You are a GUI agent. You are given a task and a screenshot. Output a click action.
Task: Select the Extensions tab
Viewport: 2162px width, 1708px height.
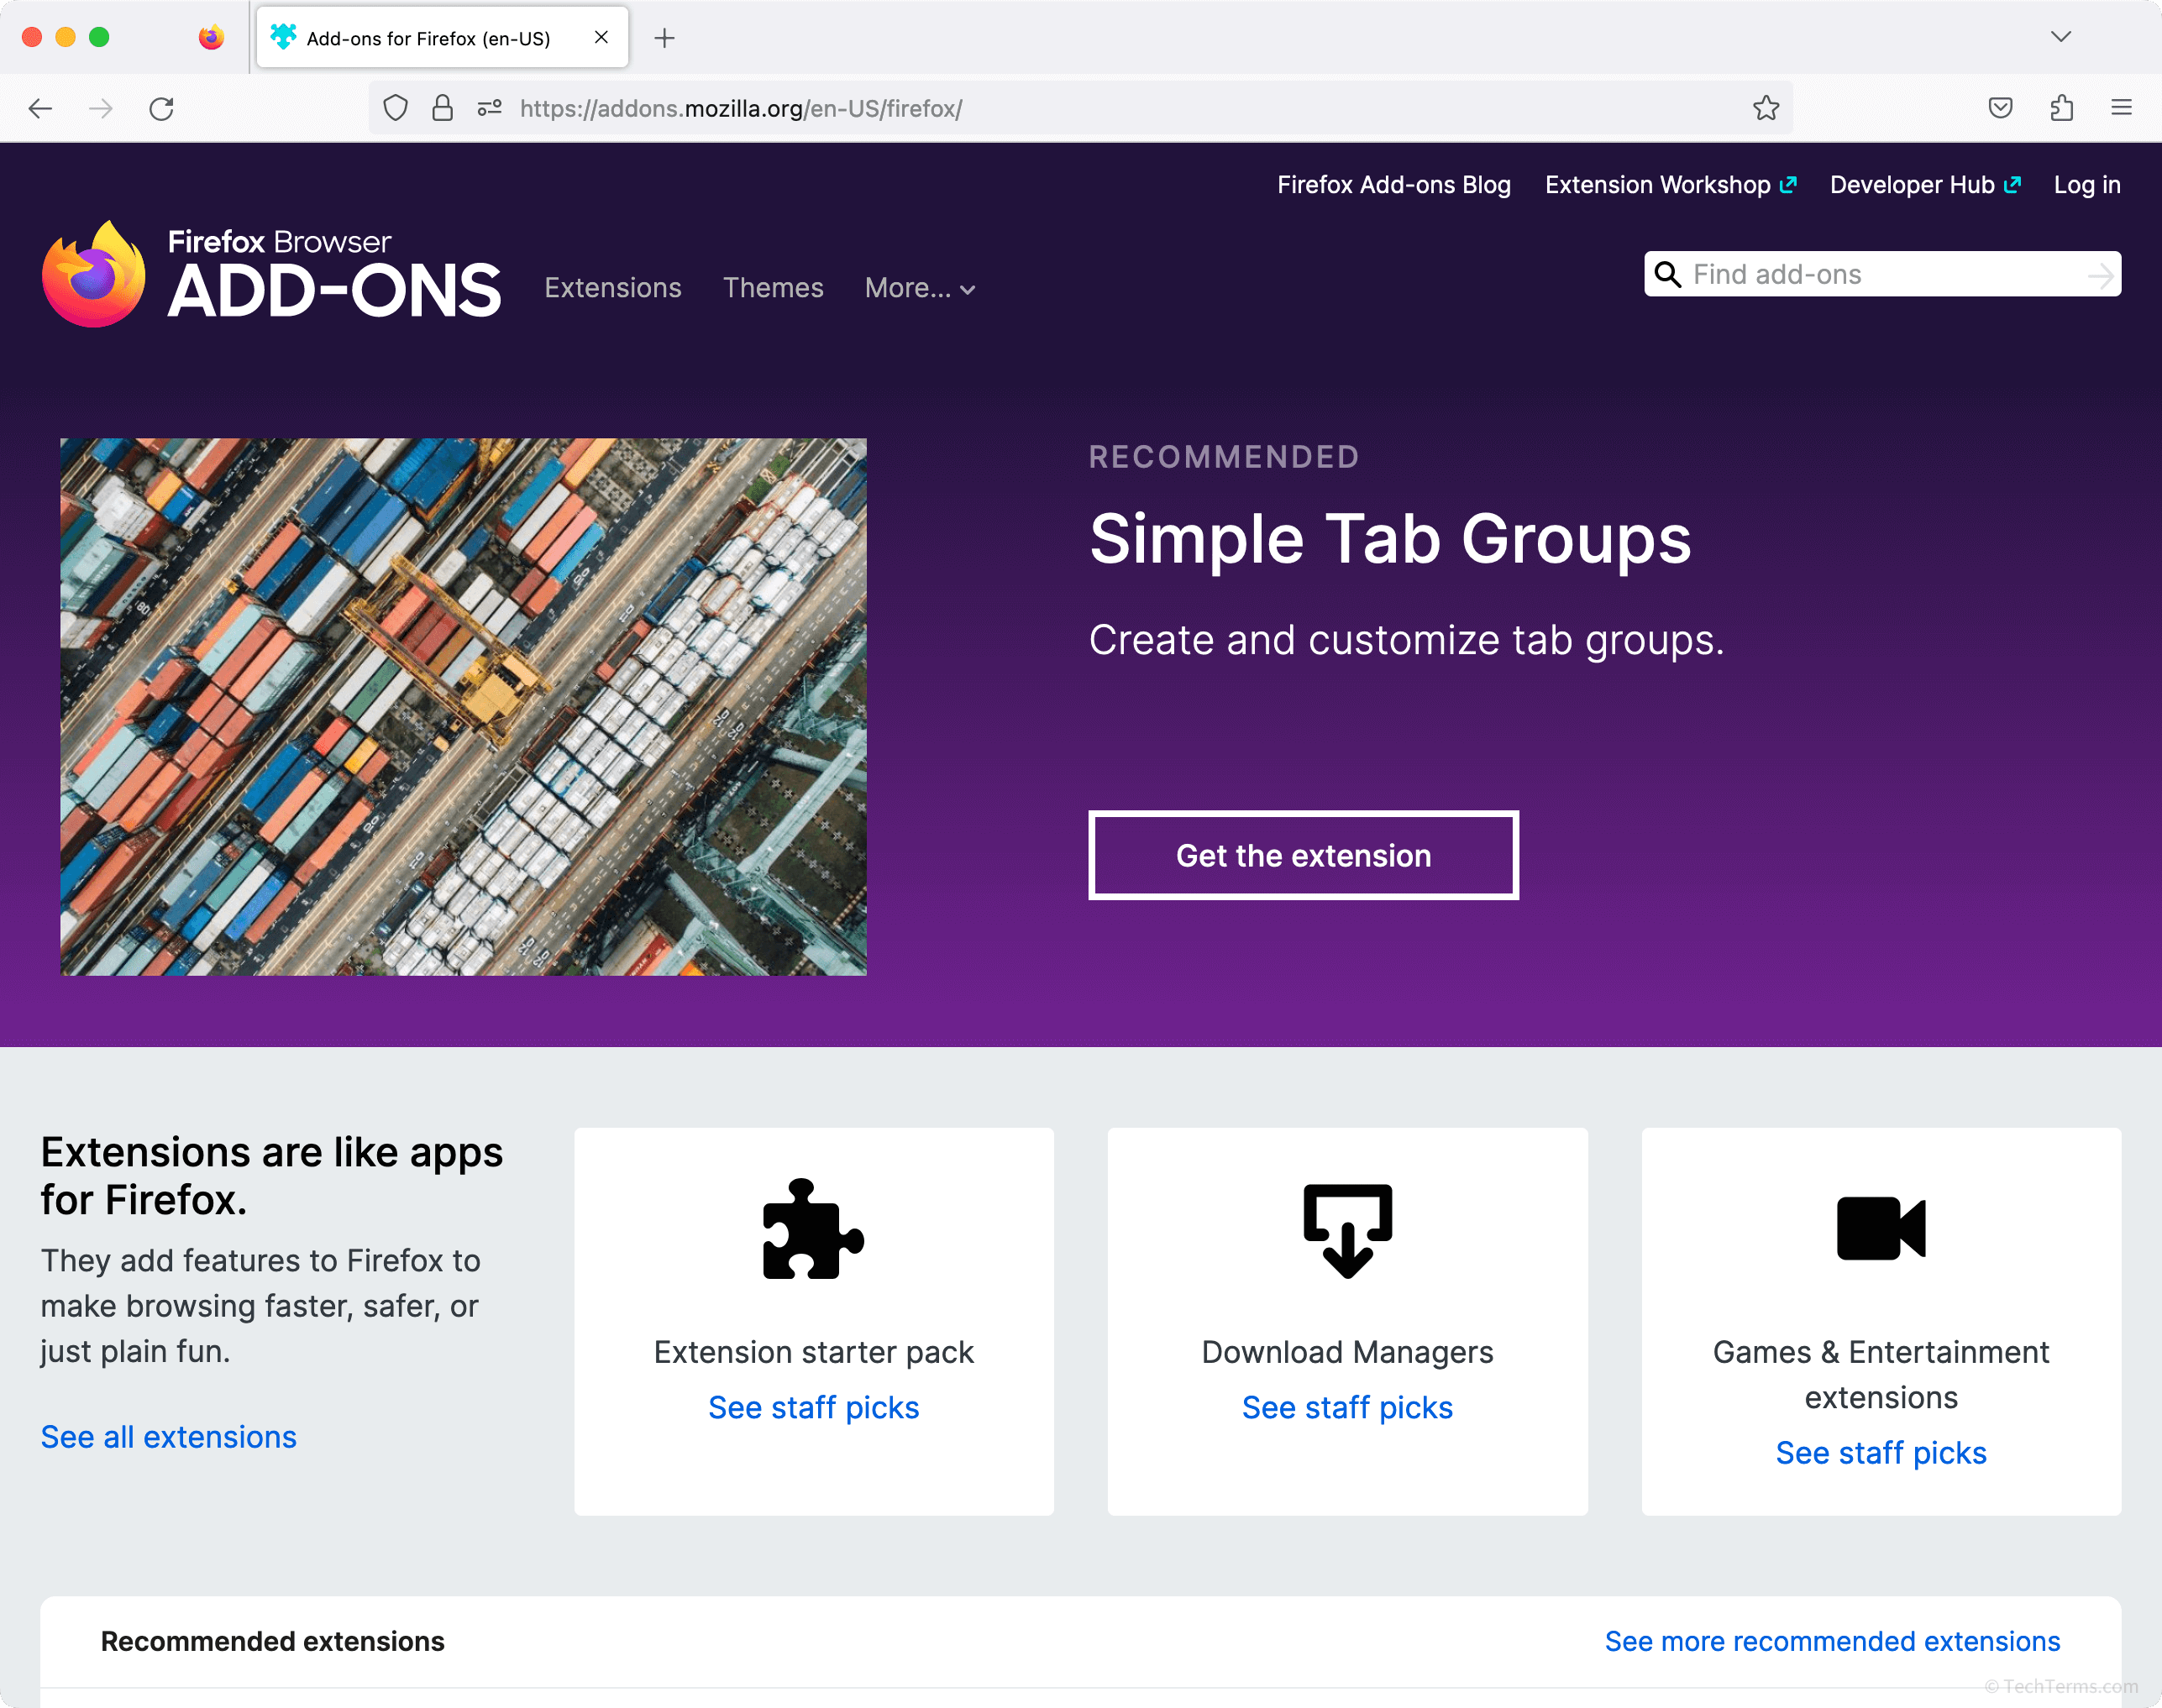tap(612, 287)
